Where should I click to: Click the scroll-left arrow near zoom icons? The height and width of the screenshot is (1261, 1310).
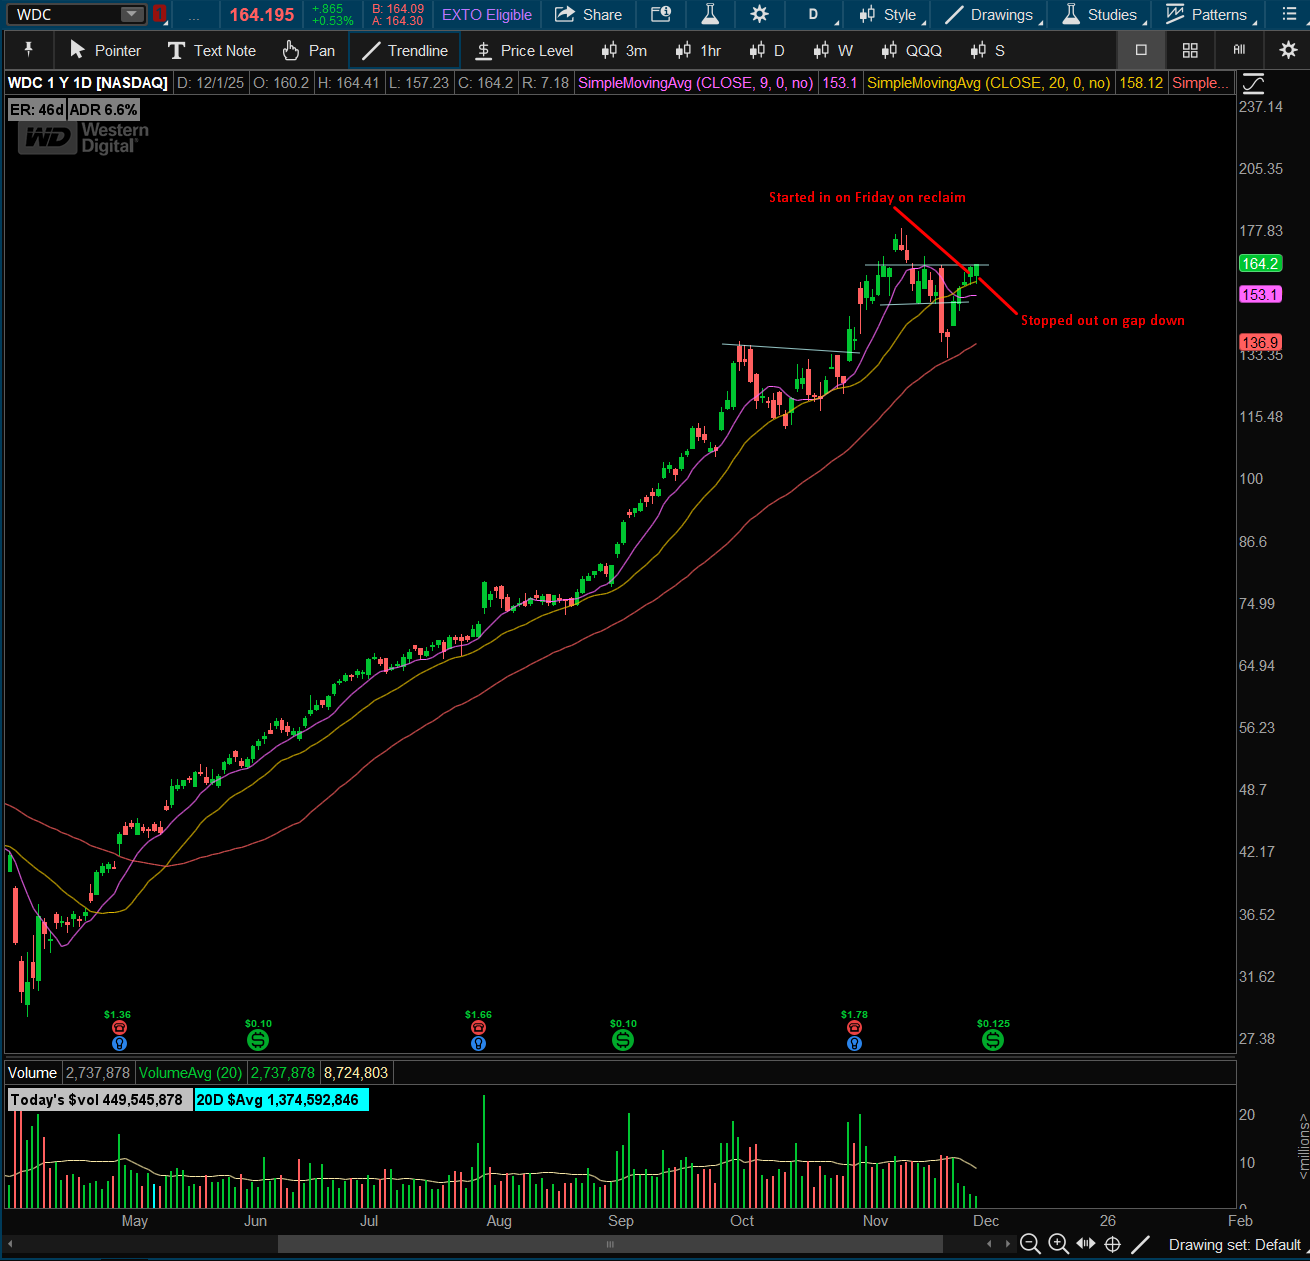[x=989, y=1245]
